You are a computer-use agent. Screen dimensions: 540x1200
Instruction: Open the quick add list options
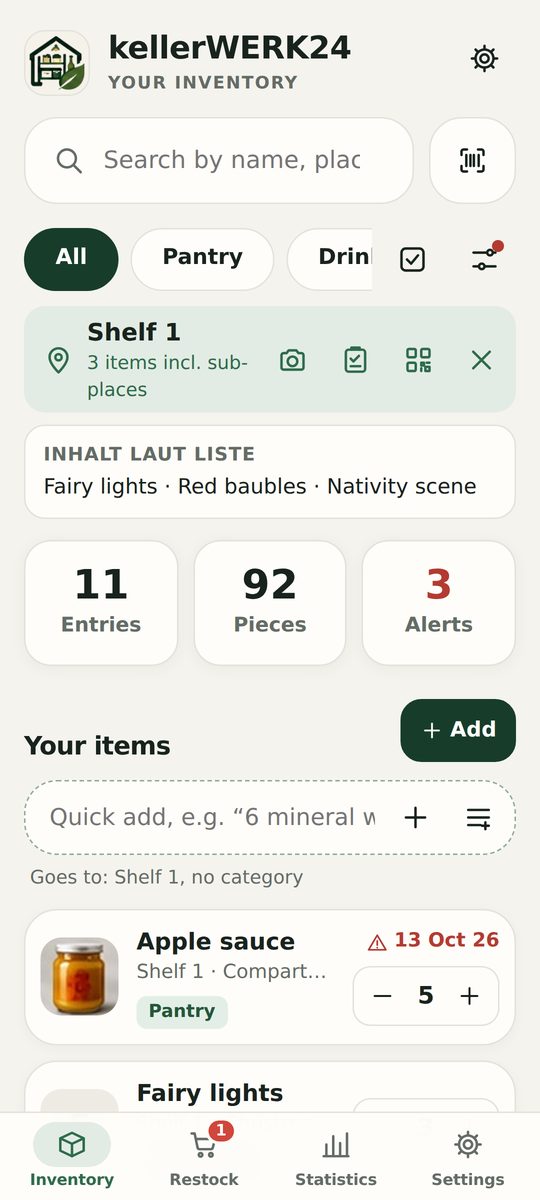478,818
